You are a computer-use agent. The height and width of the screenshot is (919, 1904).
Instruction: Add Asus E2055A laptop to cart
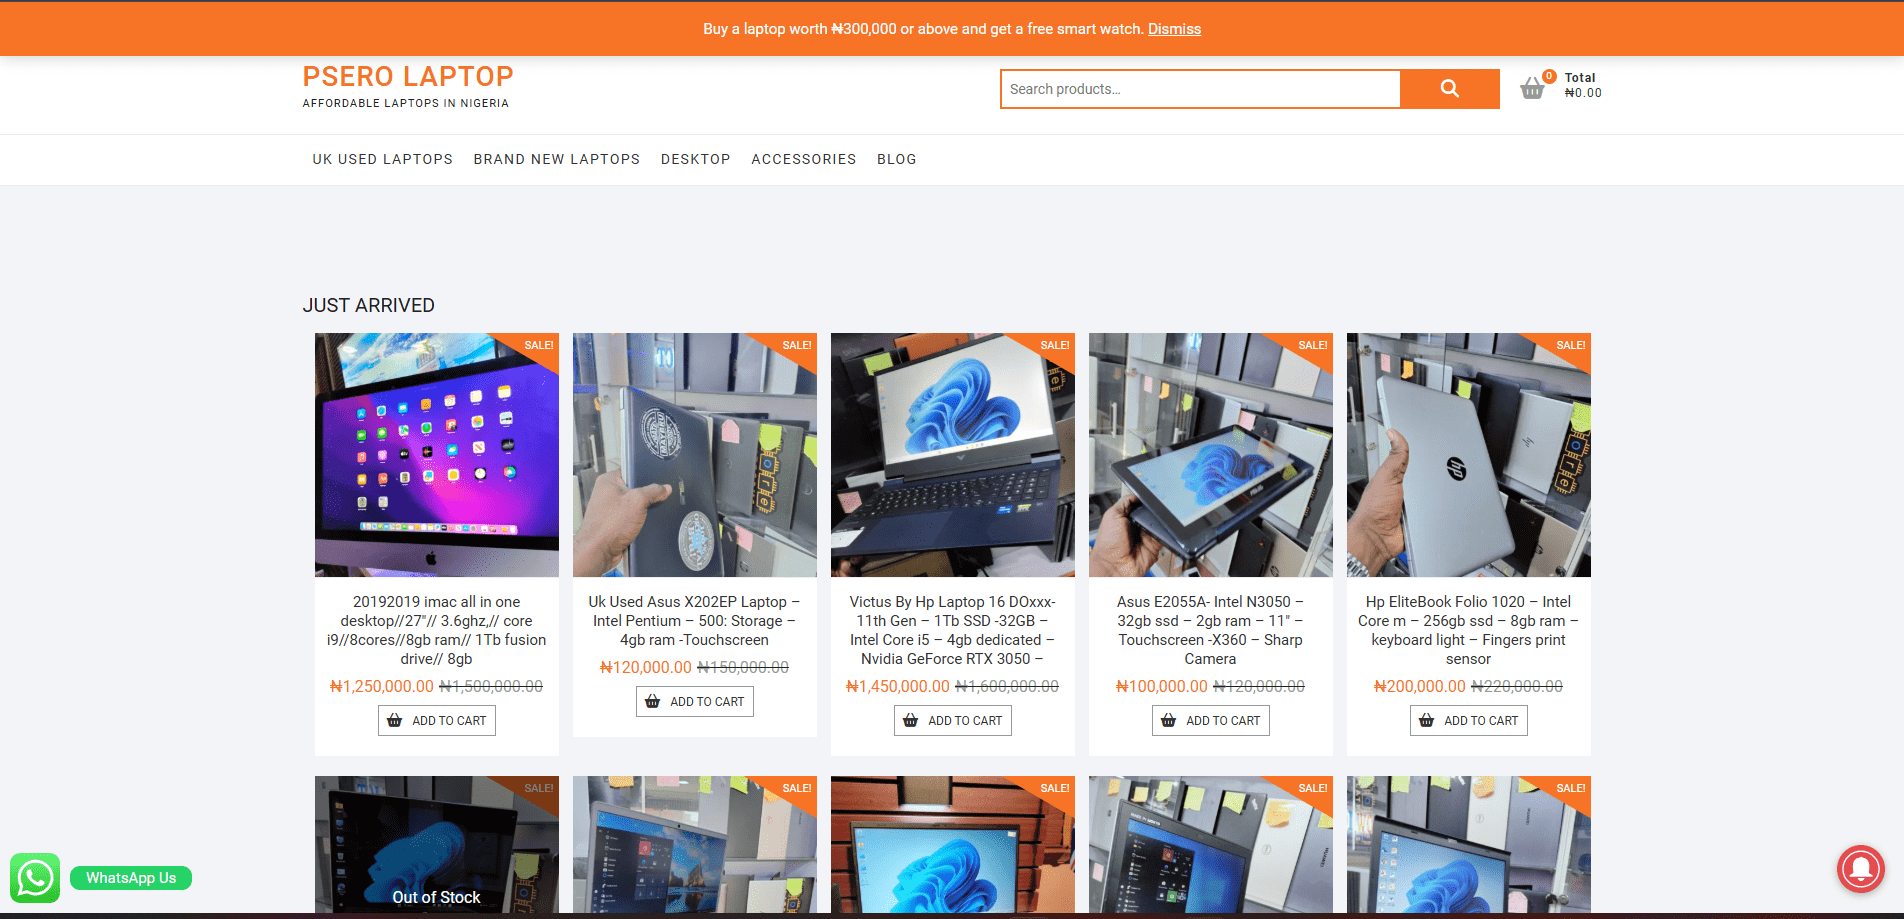click(x=1211, y=721)
